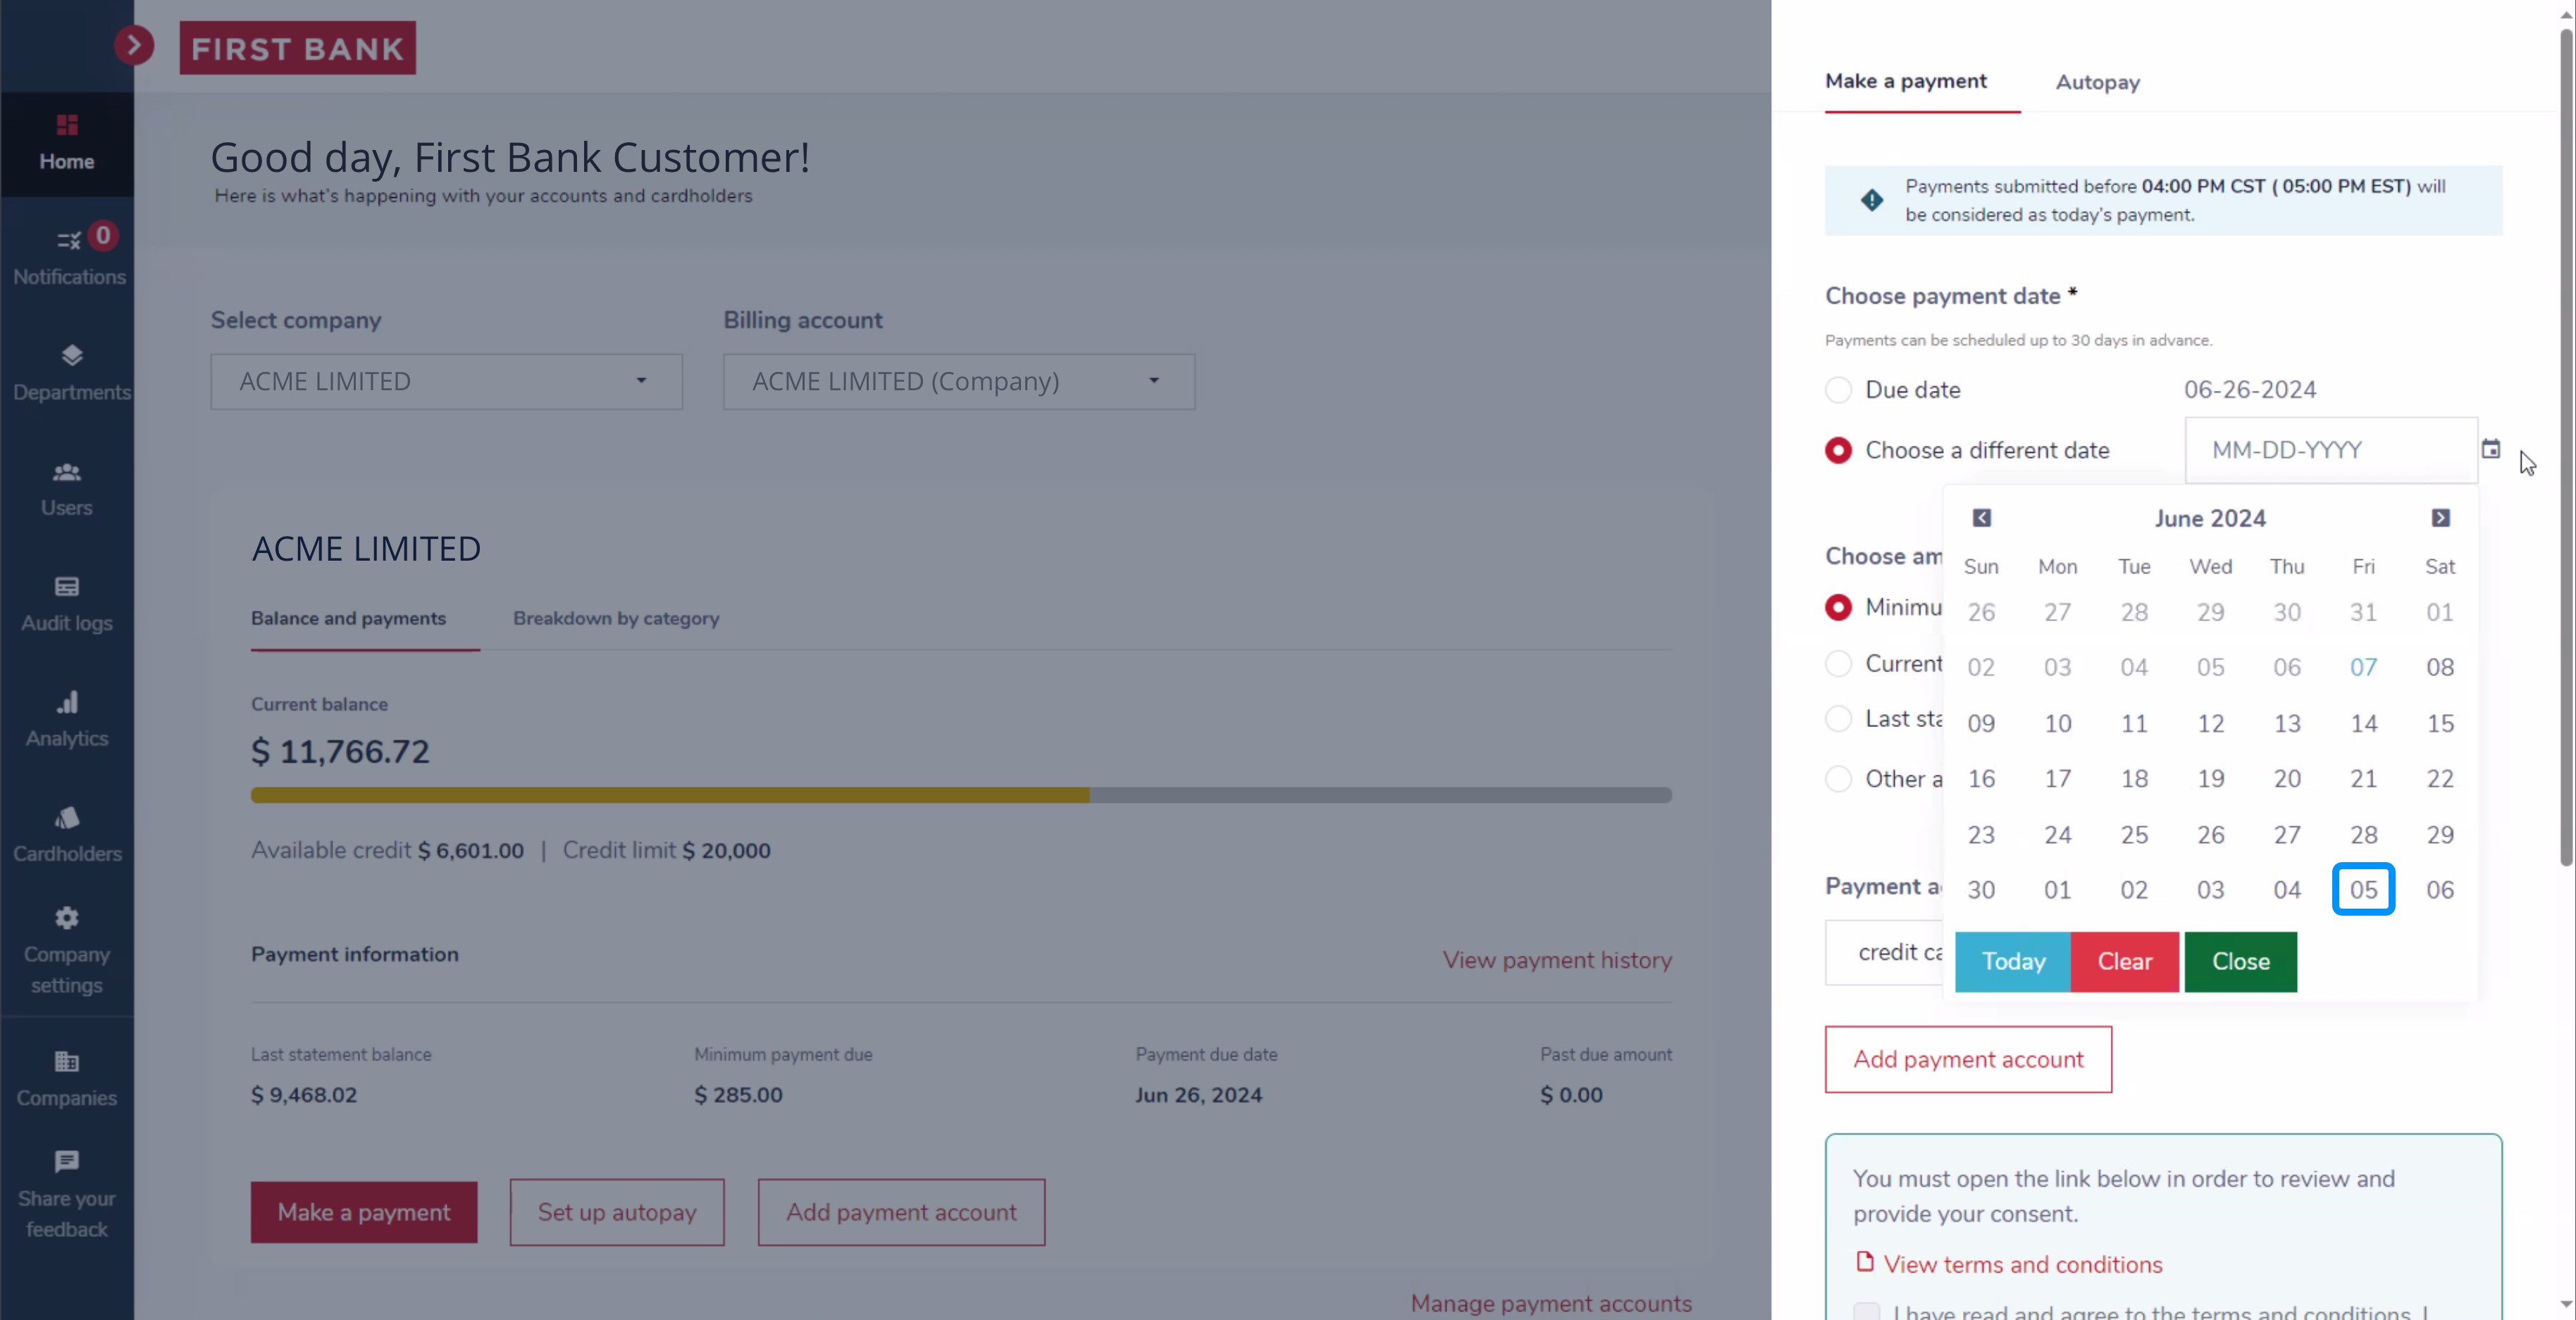
Task: Go to next month in calendar
Action: (2441, 518)
